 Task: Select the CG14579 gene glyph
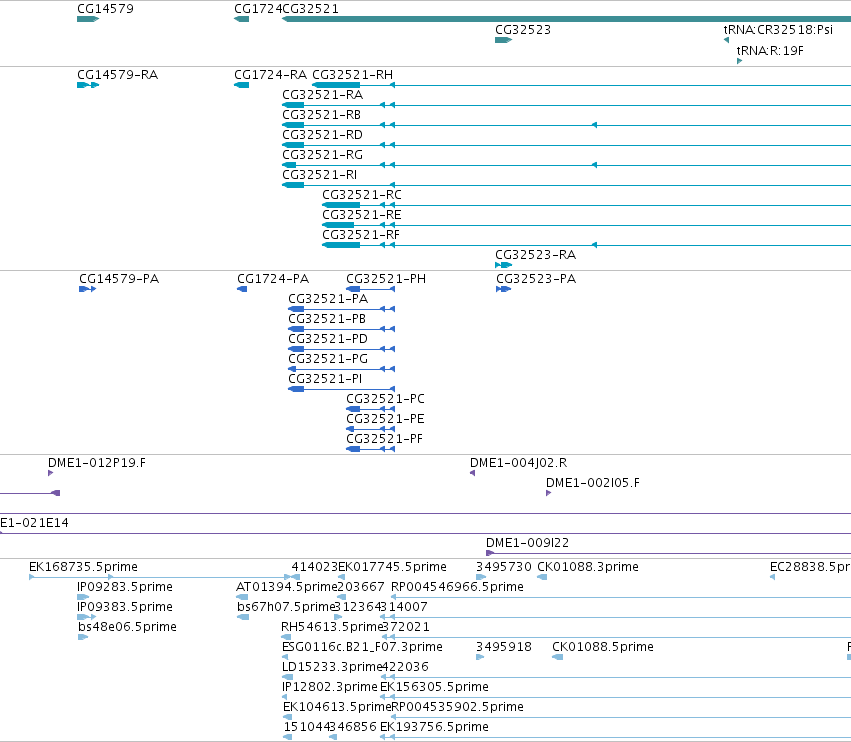click(x=88, y=19)
